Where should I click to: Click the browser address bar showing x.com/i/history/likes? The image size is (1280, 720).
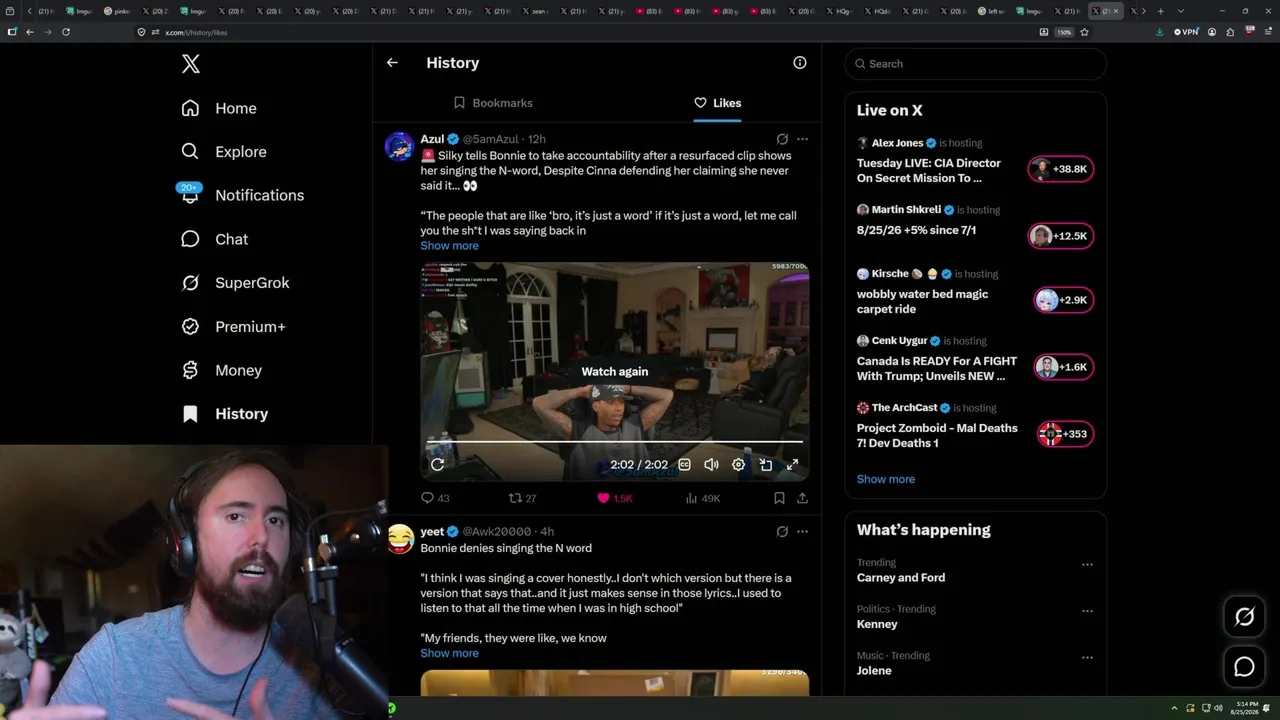590,32
